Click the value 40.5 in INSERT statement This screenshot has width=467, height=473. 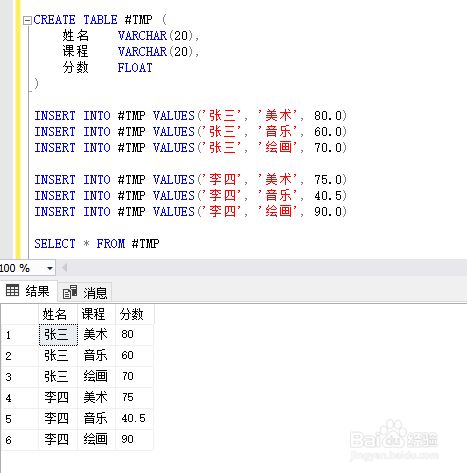tap(328, 196)
